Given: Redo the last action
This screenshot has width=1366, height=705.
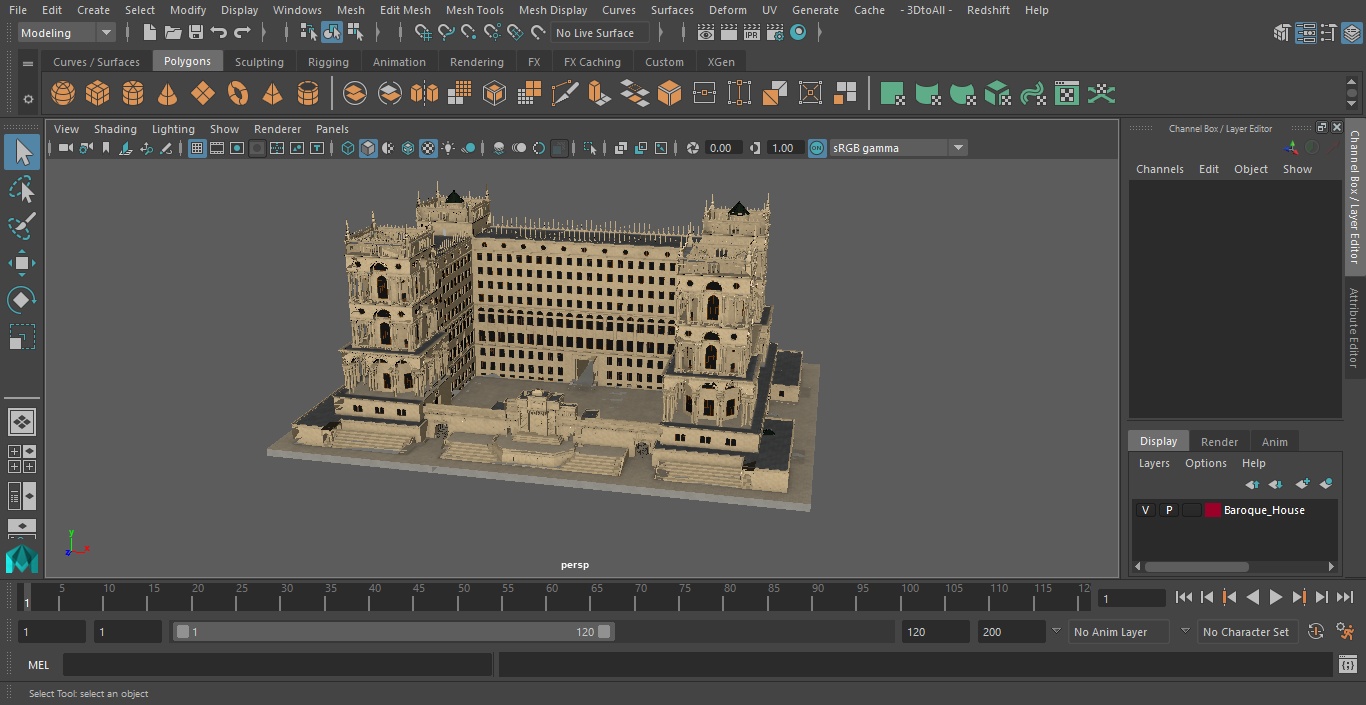Looking at the screenshot, I should pyautogui.click(x=242, y=33).
